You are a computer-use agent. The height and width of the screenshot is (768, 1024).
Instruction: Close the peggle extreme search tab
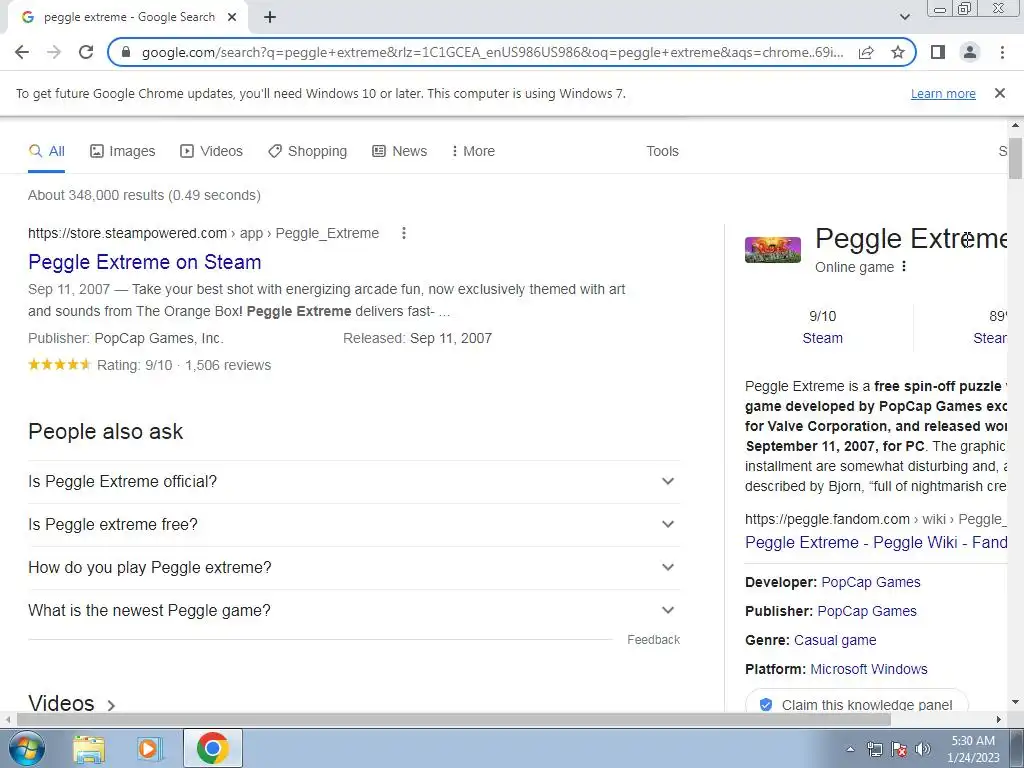232,17
